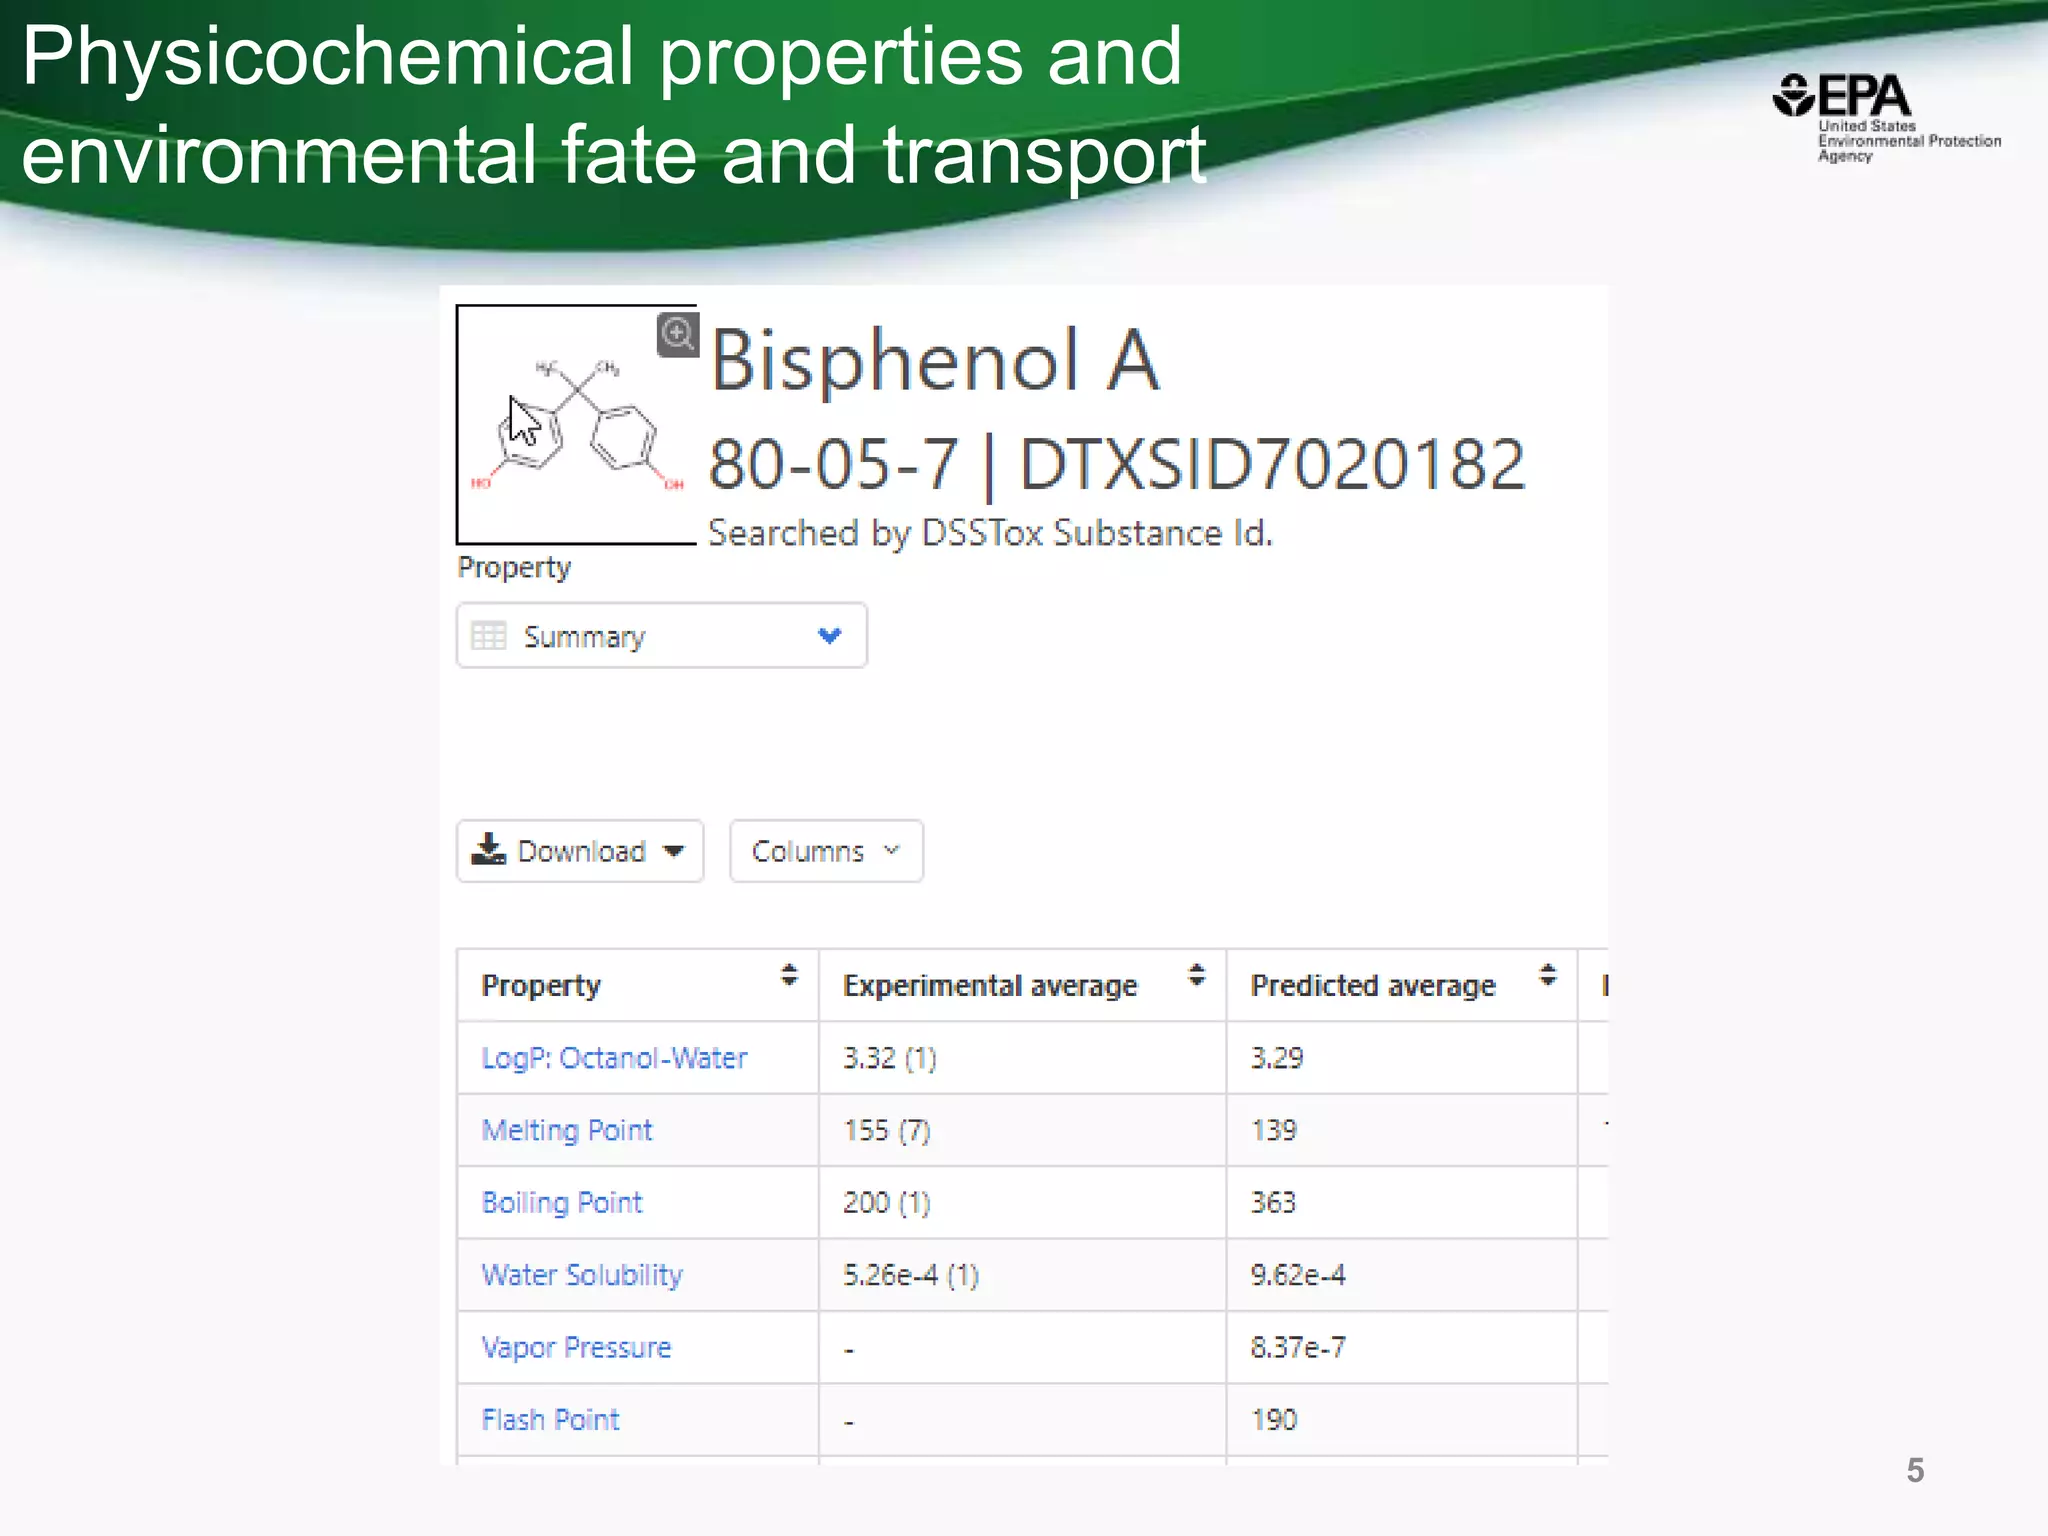This screenshot has height=1536, width=2048.
Task: Open the Flash Point link
Action: pyautogui.click(x=551, y=1419)
